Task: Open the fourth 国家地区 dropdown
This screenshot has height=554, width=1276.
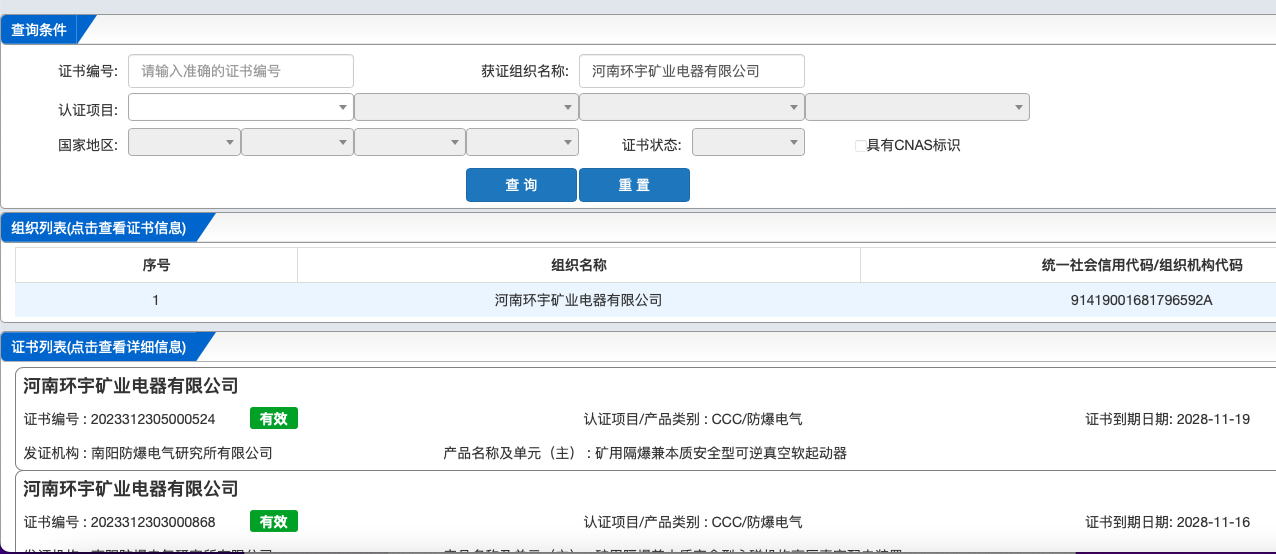Action: 523,142
